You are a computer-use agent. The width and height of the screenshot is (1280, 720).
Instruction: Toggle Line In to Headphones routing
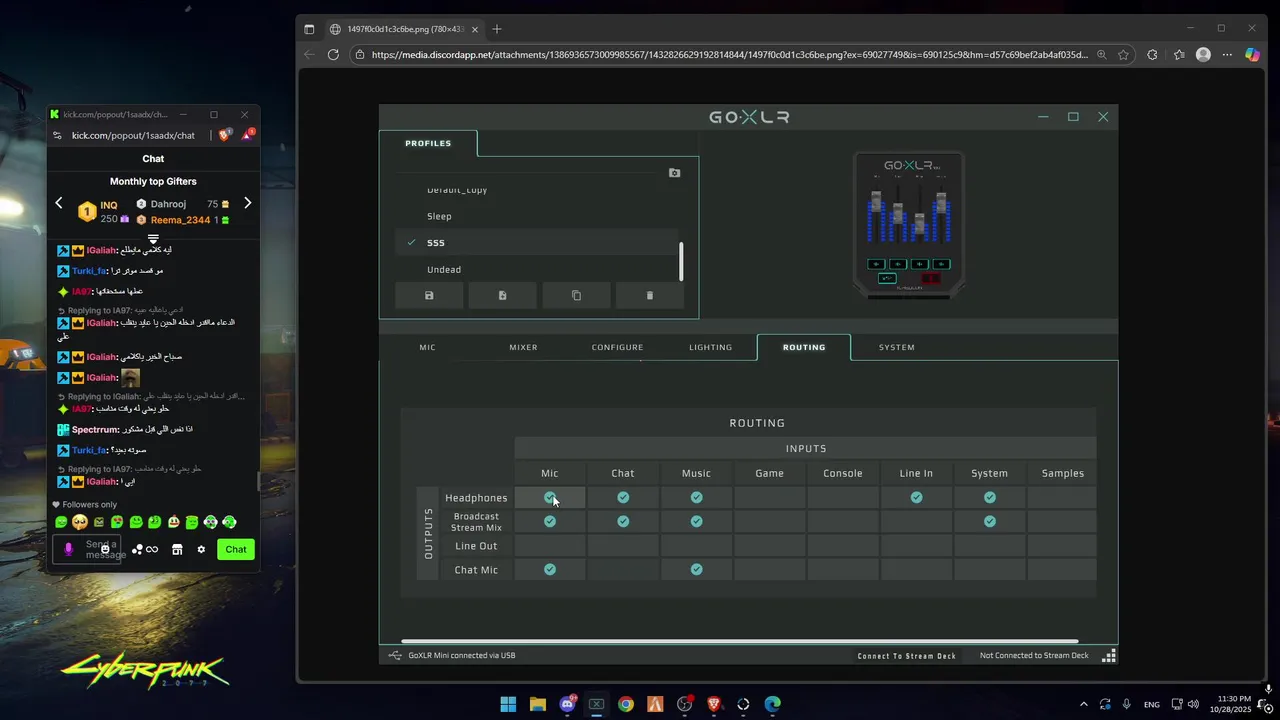(916, 497)
